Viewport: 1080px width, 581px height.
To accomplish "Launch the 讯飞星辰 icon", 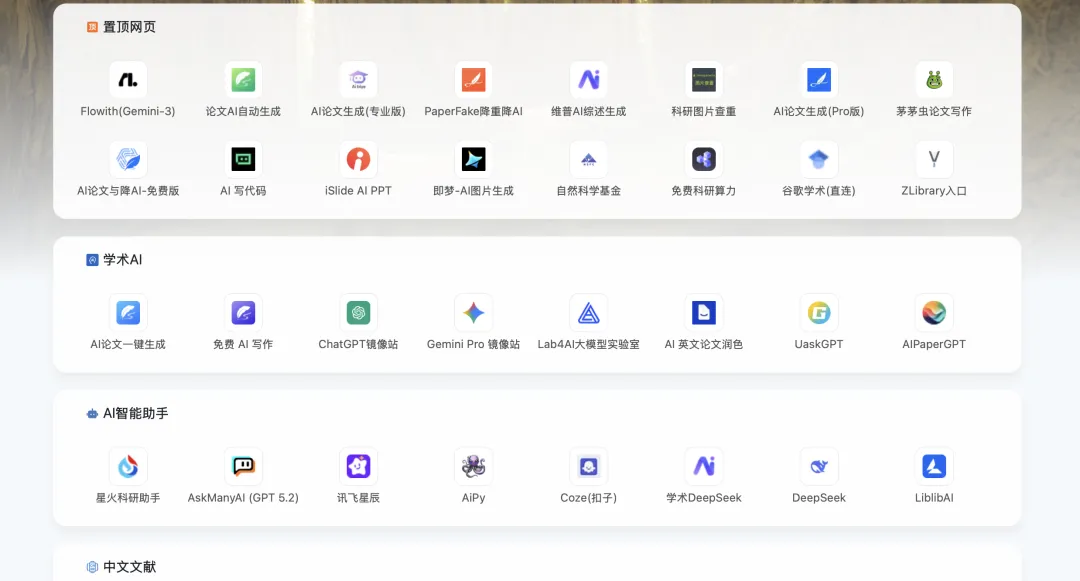I will click(358, 467).
